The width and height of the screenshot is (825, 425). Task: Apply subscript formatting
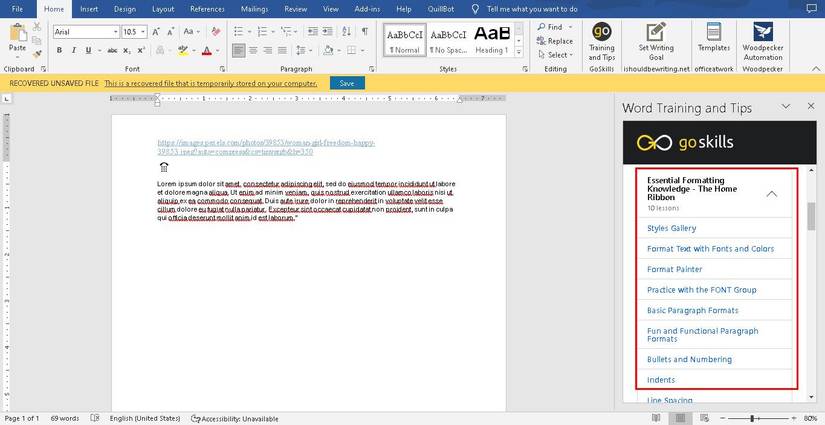point(127,50)
